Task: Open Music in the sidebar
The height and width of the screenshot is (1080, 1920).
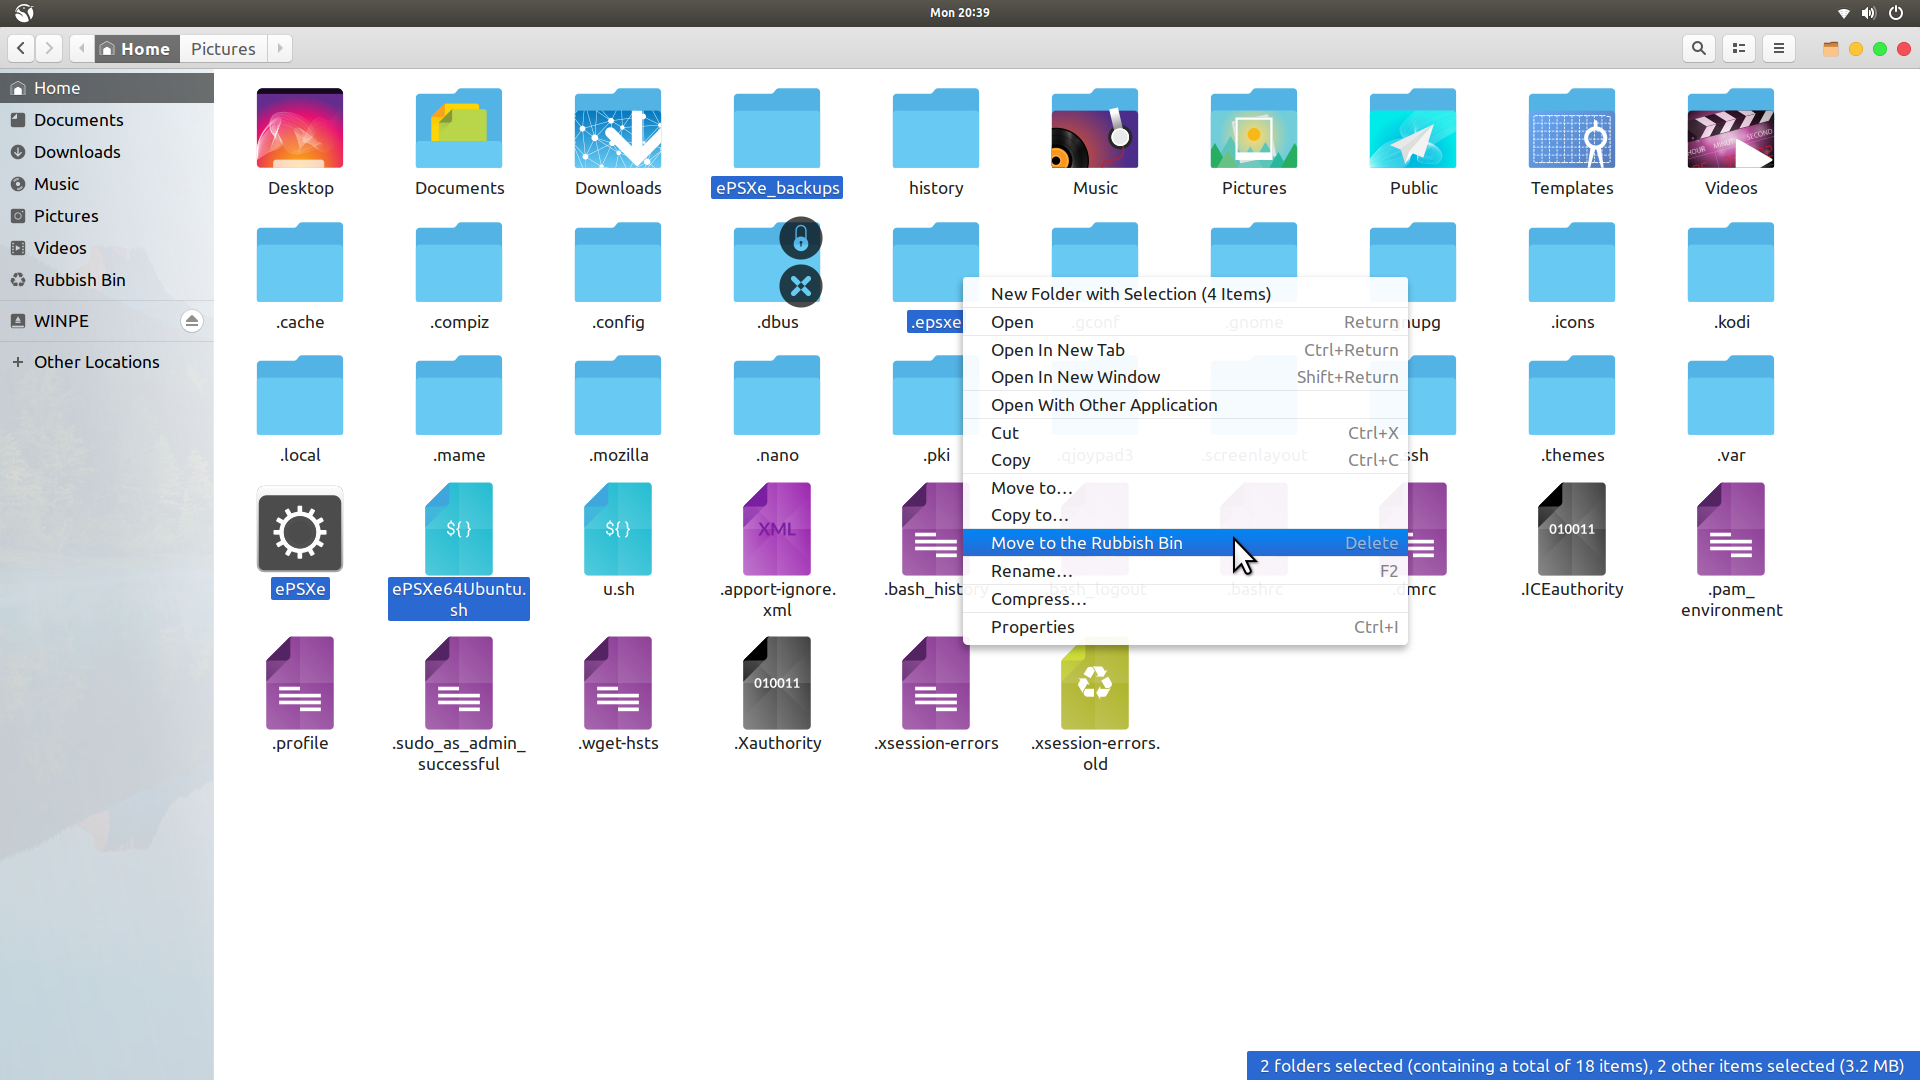Action: 107,184
